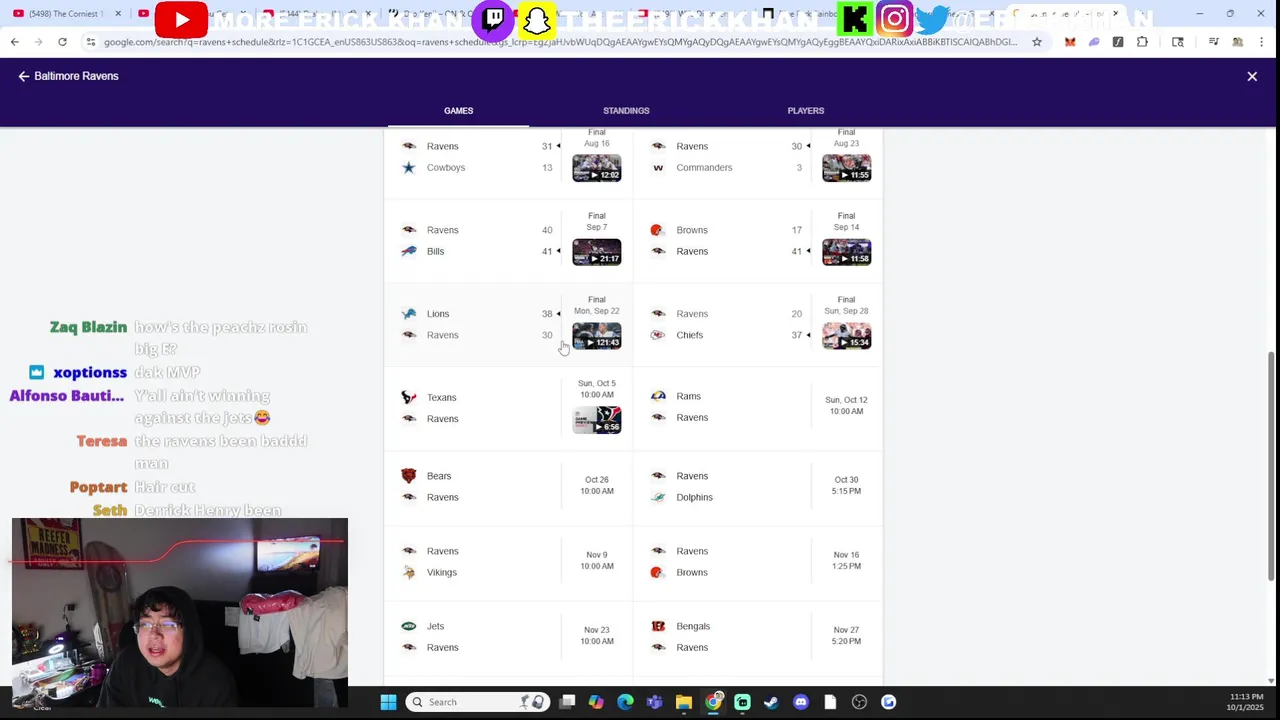Image resolution: width=1280 pixels, height=720 pixels.
Task: Open the Ravens vs Browns Nov 16 game
Action: (758, 562)
